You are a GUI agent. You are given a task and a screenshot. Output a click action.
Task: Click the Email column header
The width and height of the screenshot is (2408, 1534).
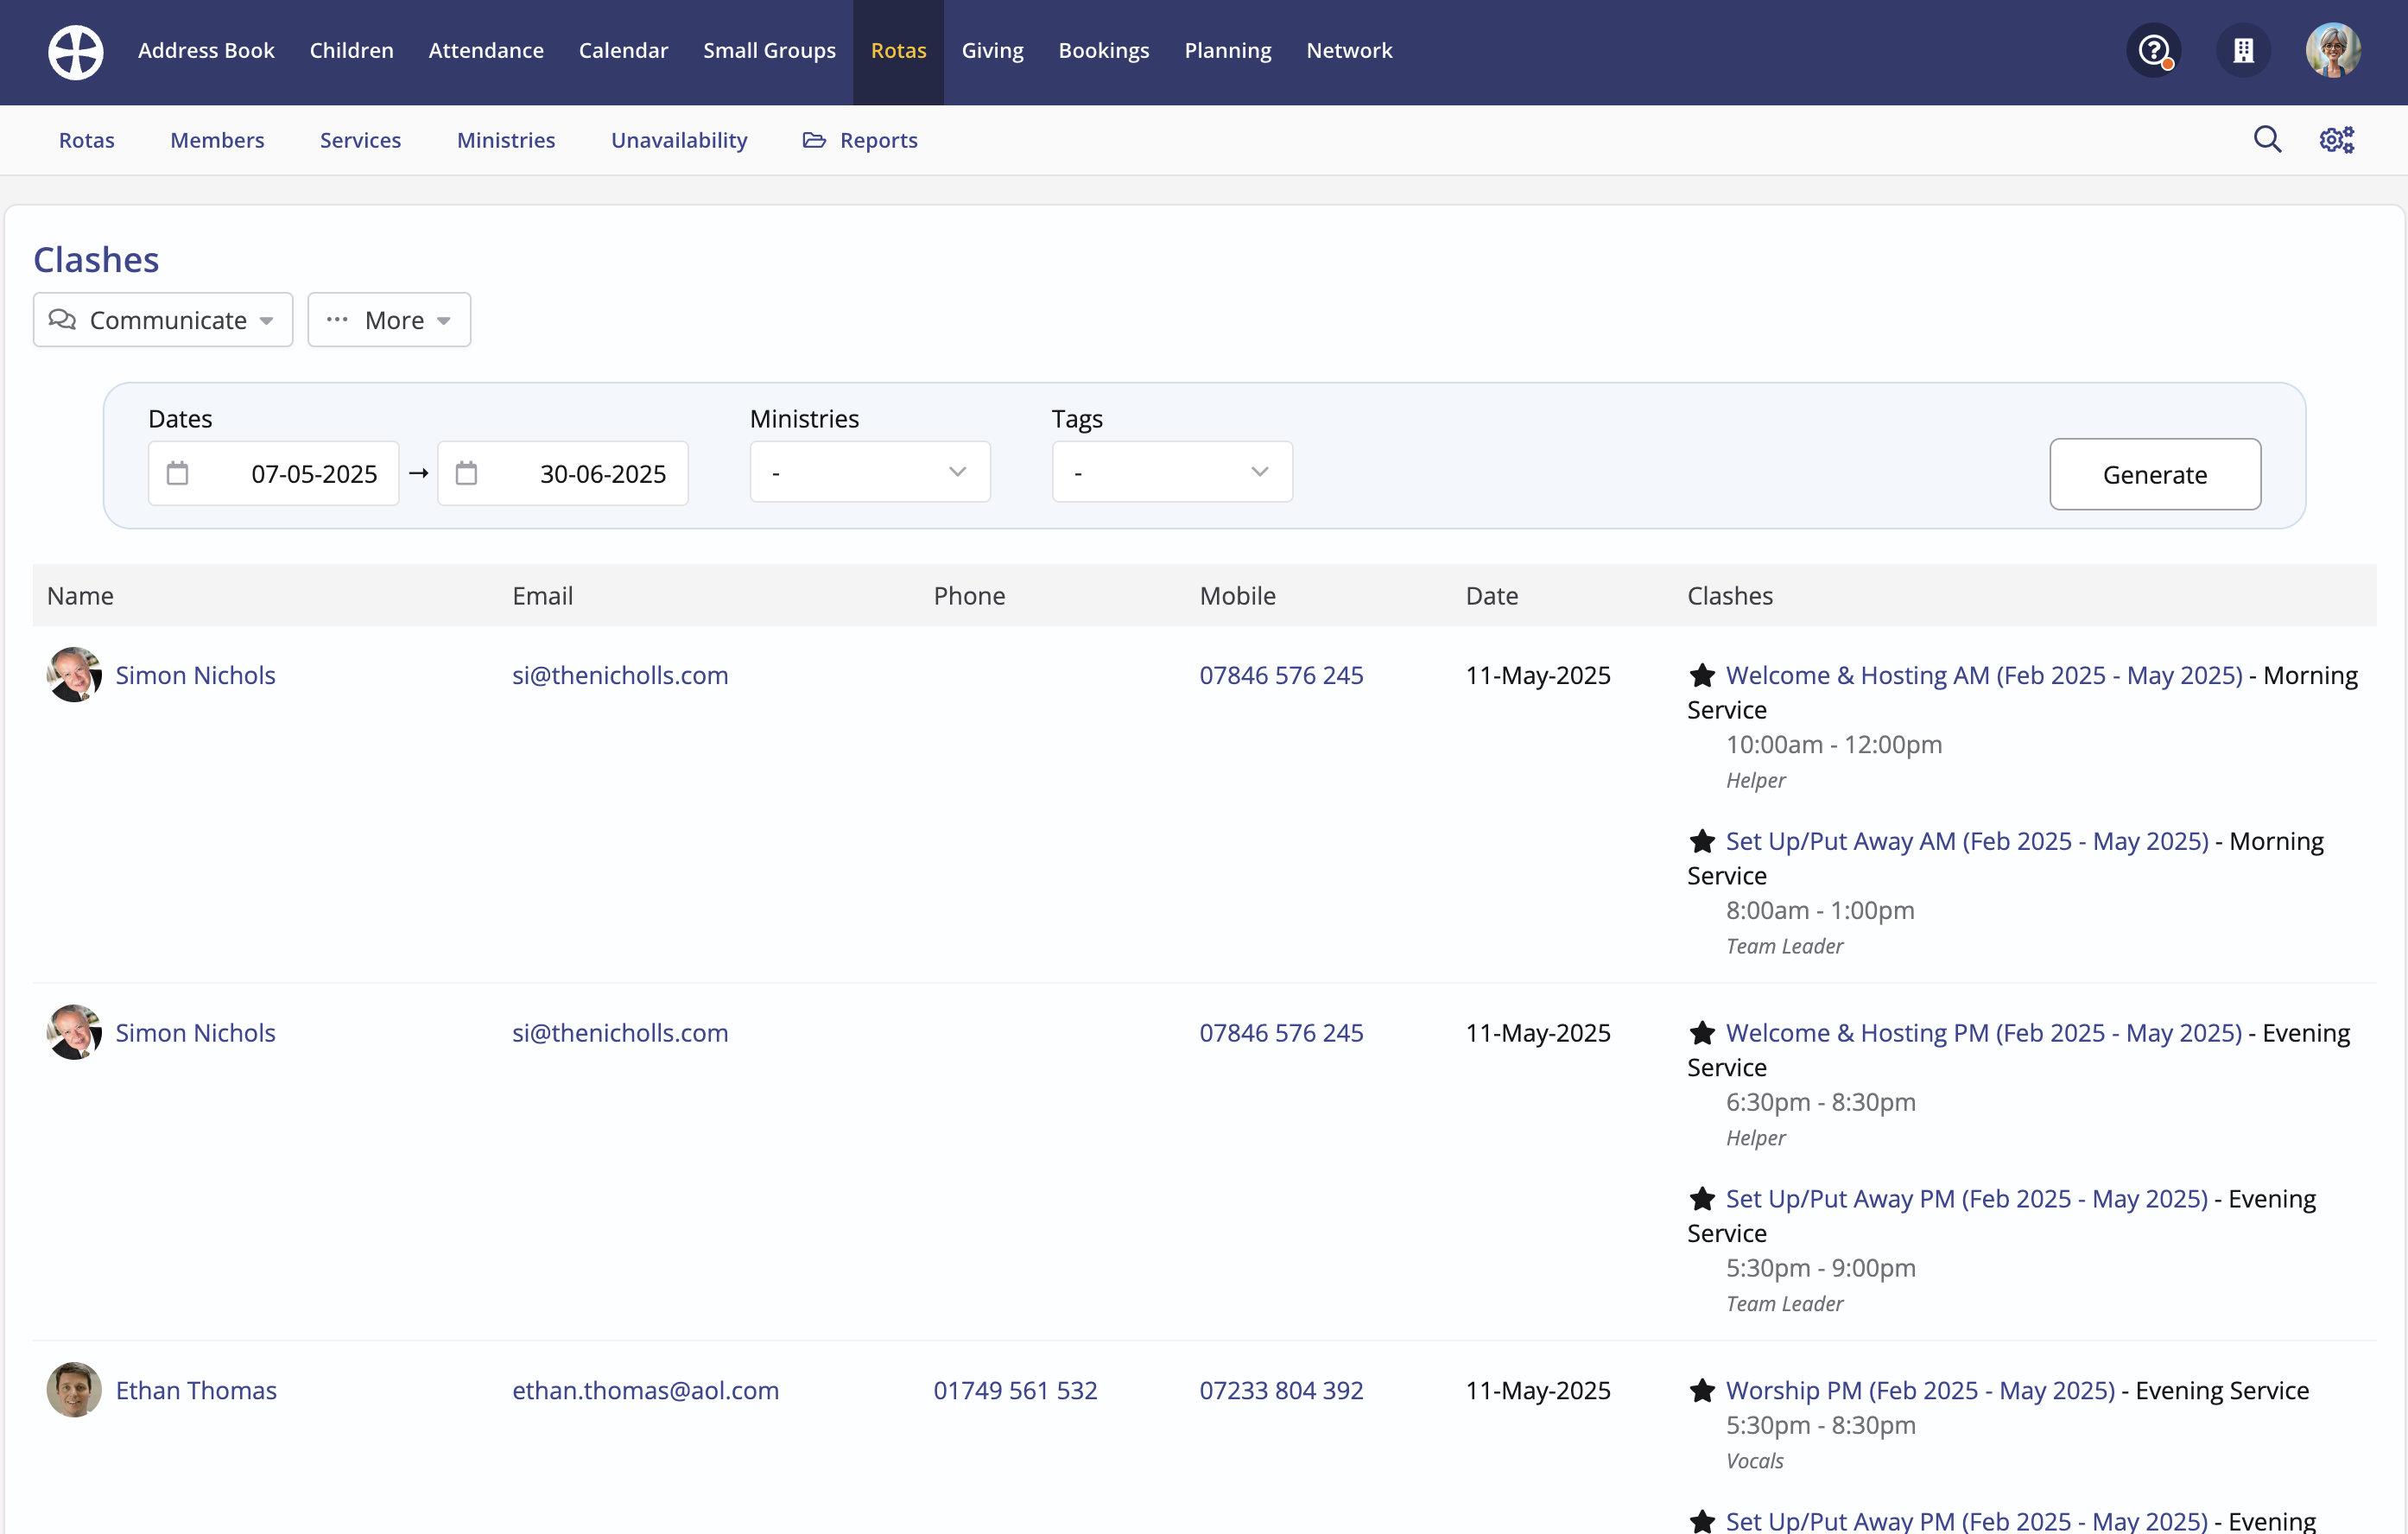point(542,596)
